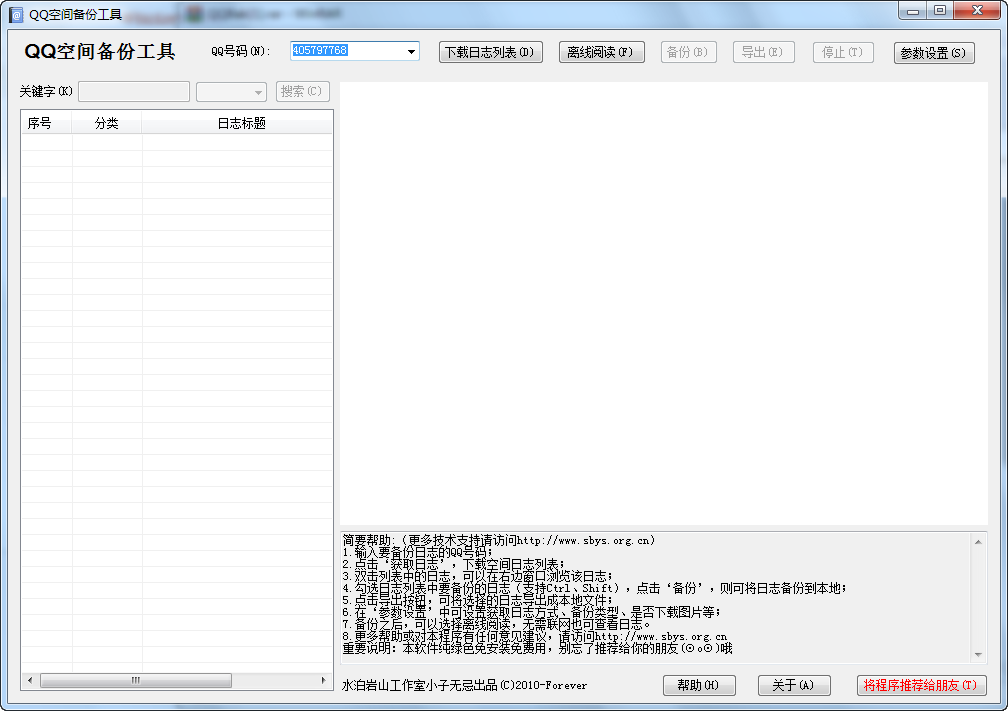Screen dimensions: 1008x711
Task: Click 水泊岩山工作室小子无忌出品 copyright text
Action: (464, 685)
